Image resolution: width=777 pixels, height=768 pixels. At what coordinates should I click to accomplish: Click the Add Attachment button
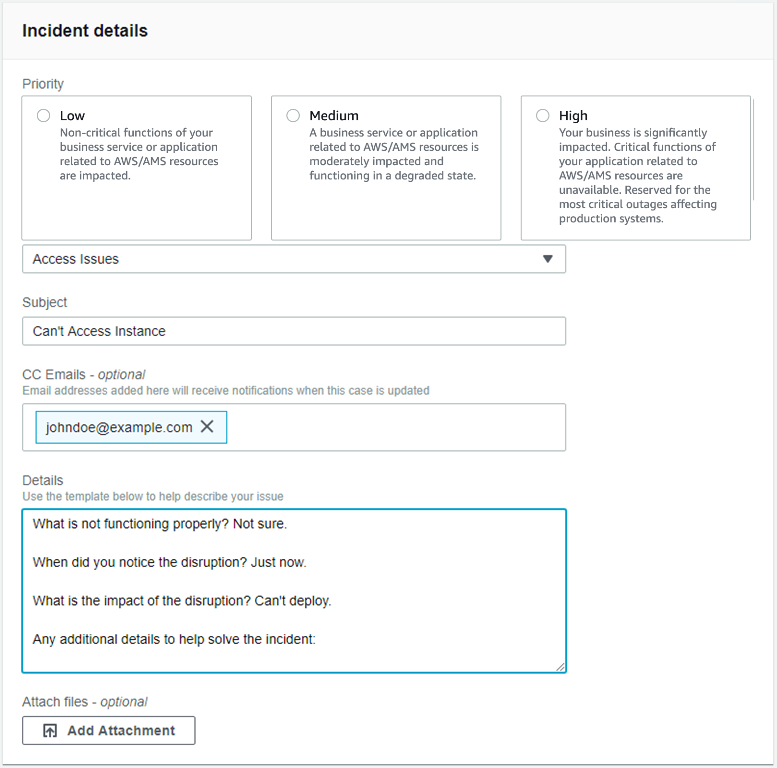coord(109,731)
